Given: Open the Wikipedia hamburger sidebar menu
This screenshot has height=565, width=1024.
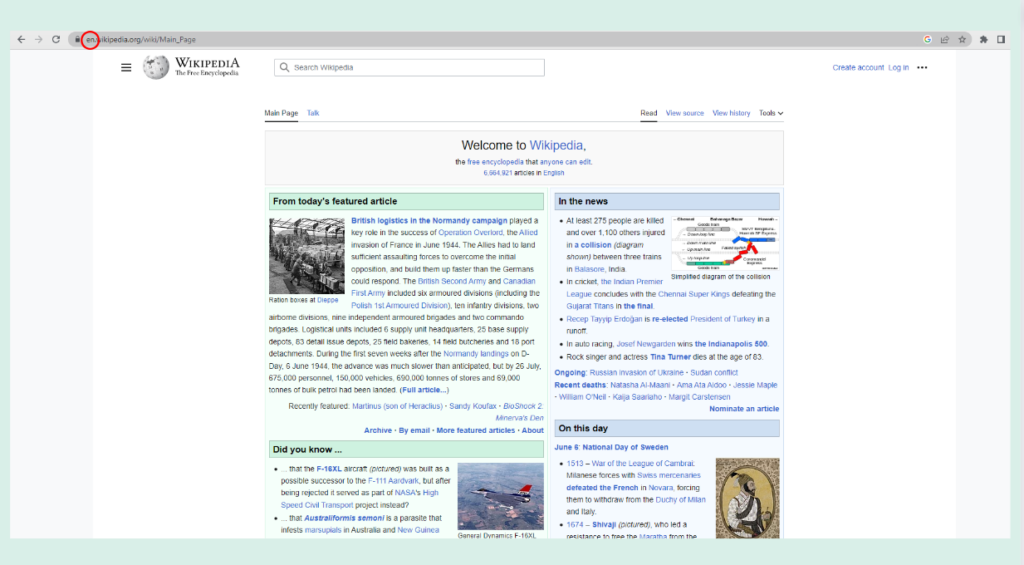Looking at the screenshot, I should click(x=126, y=67).
